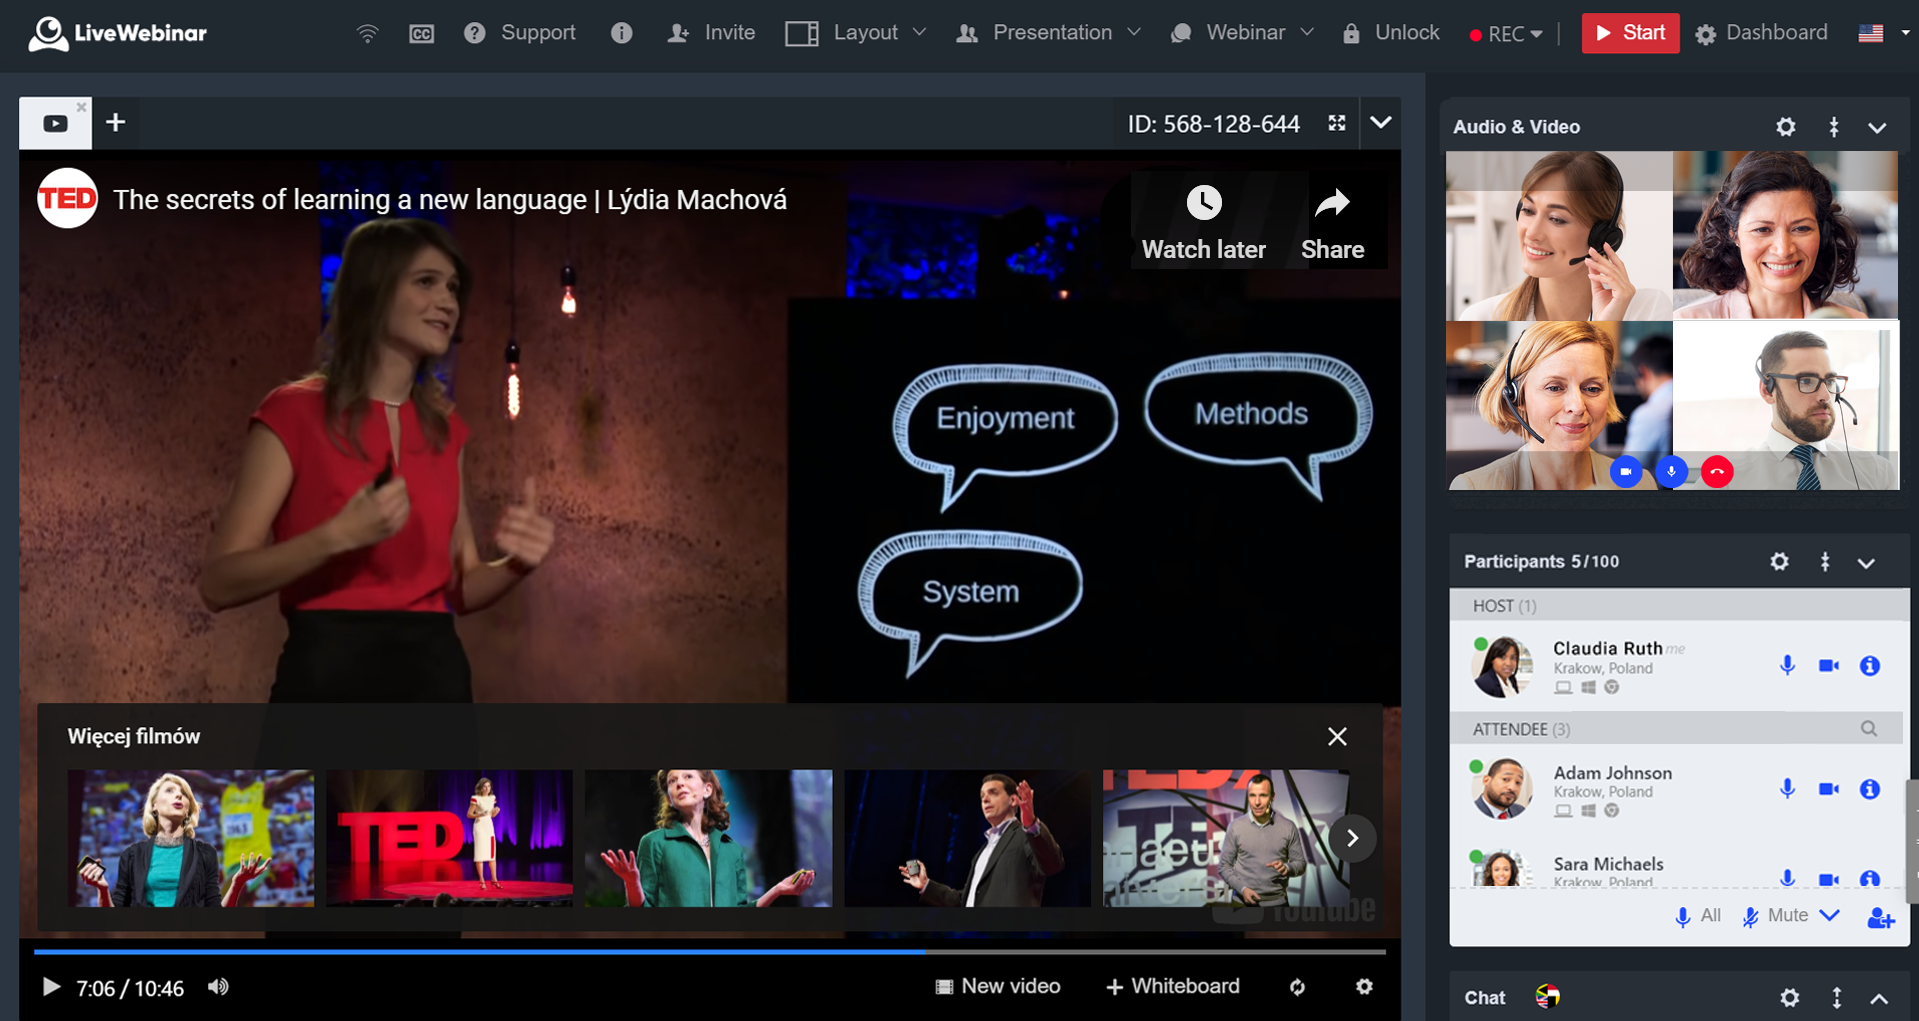Image resolution: width=1919 pixels, height=1021 pixels.
Task: Collapse the Audio & Video panel
Action: [1877, 127]
